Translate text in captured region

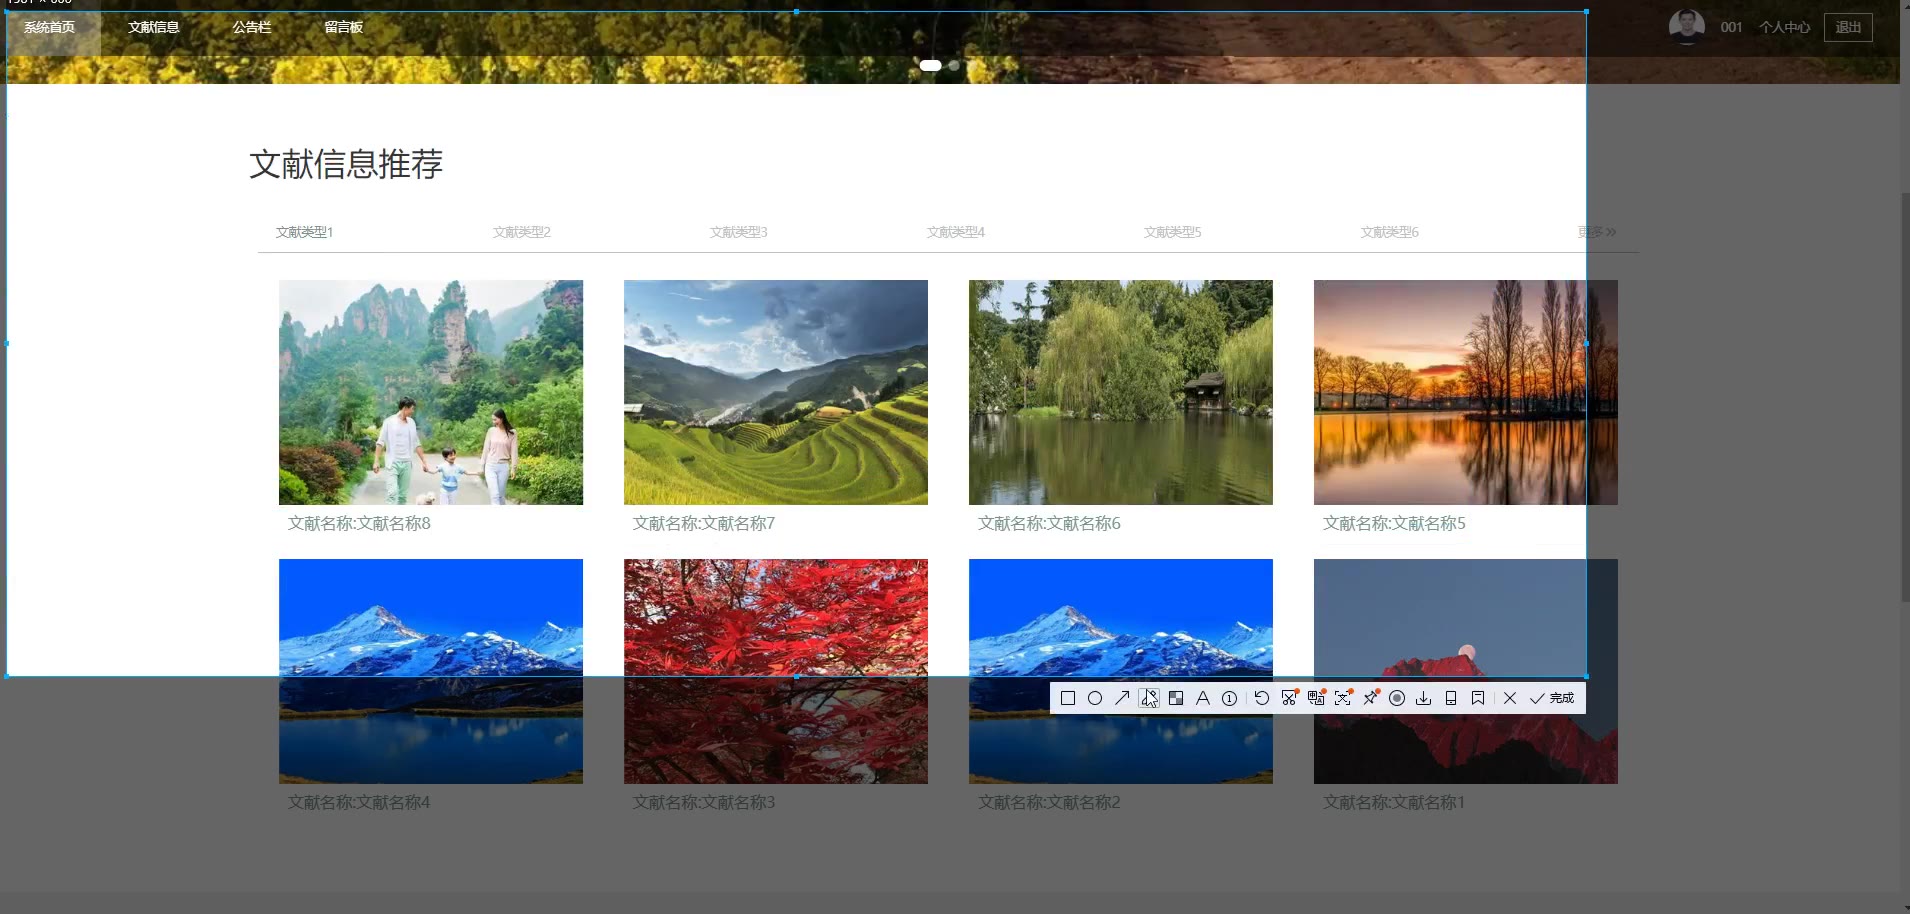pyautogui.click(x=1316, y=698)
